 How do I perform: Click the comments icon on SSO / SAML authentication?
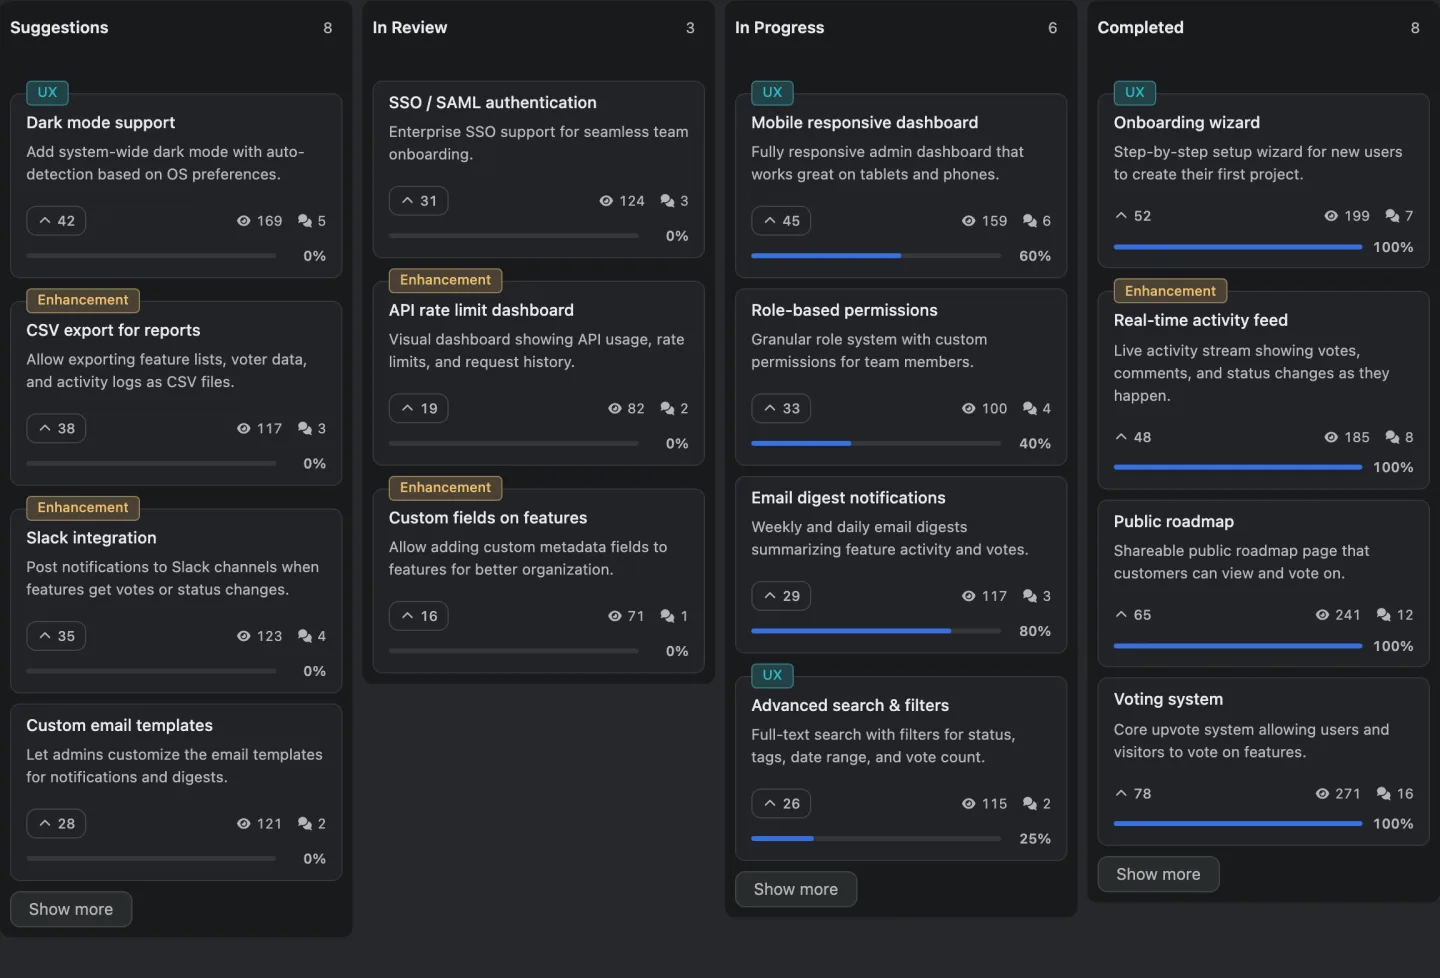667,201
